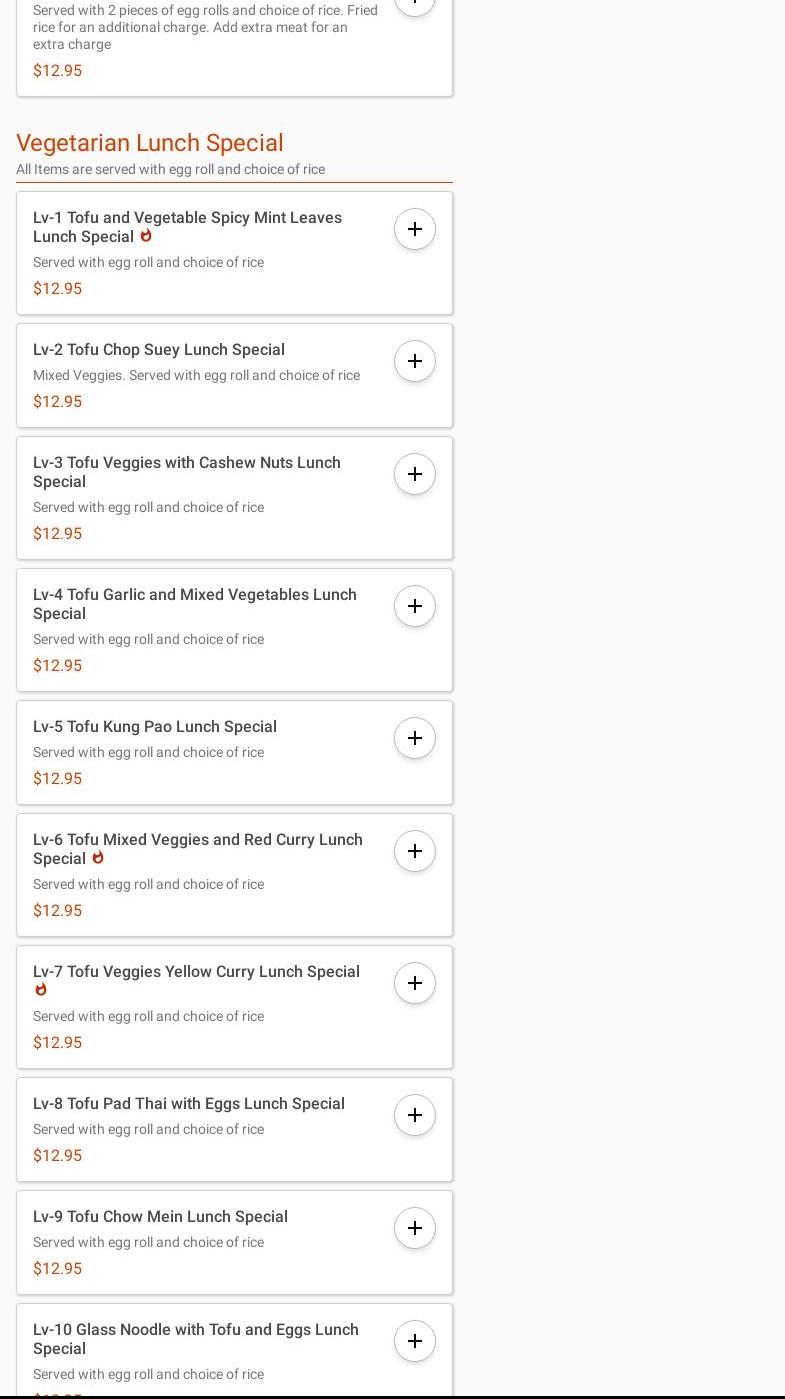This screenshot has height=1399, width=785.
Task: Add Lv-2 Tofu Chop Suey plus button
Action: (415, 361)
